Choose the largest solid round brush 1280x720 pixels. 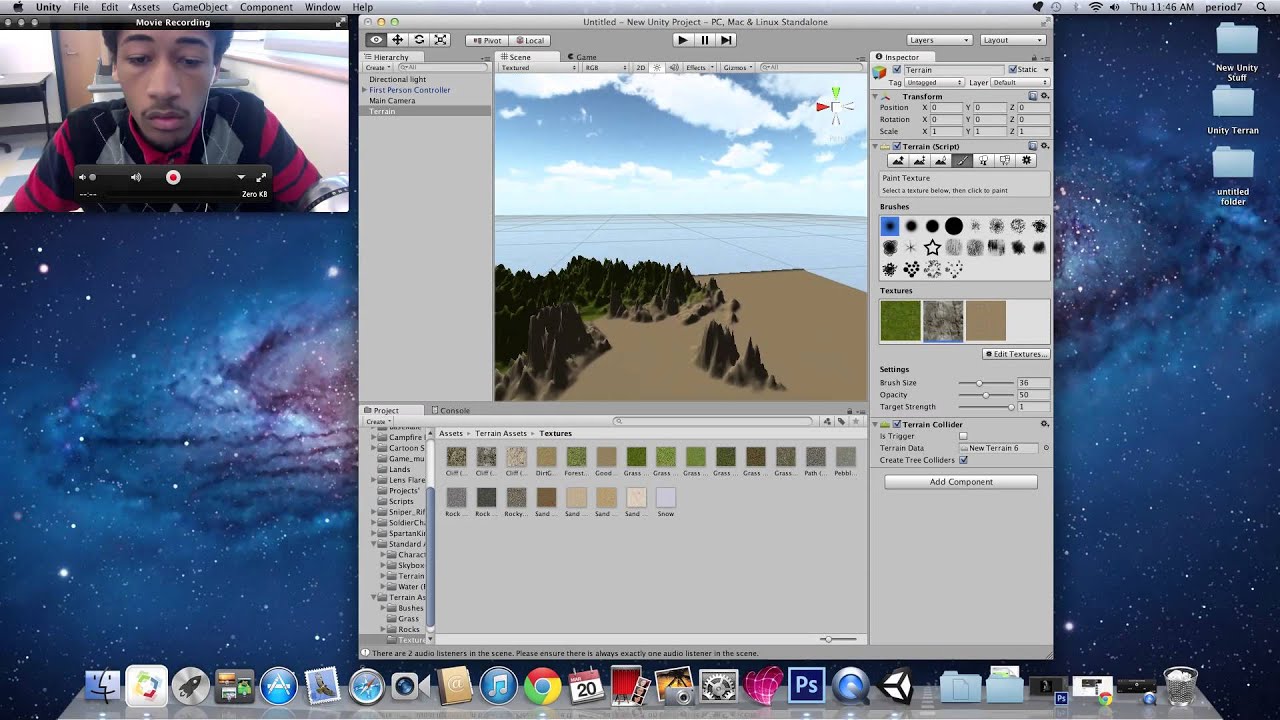954,226
